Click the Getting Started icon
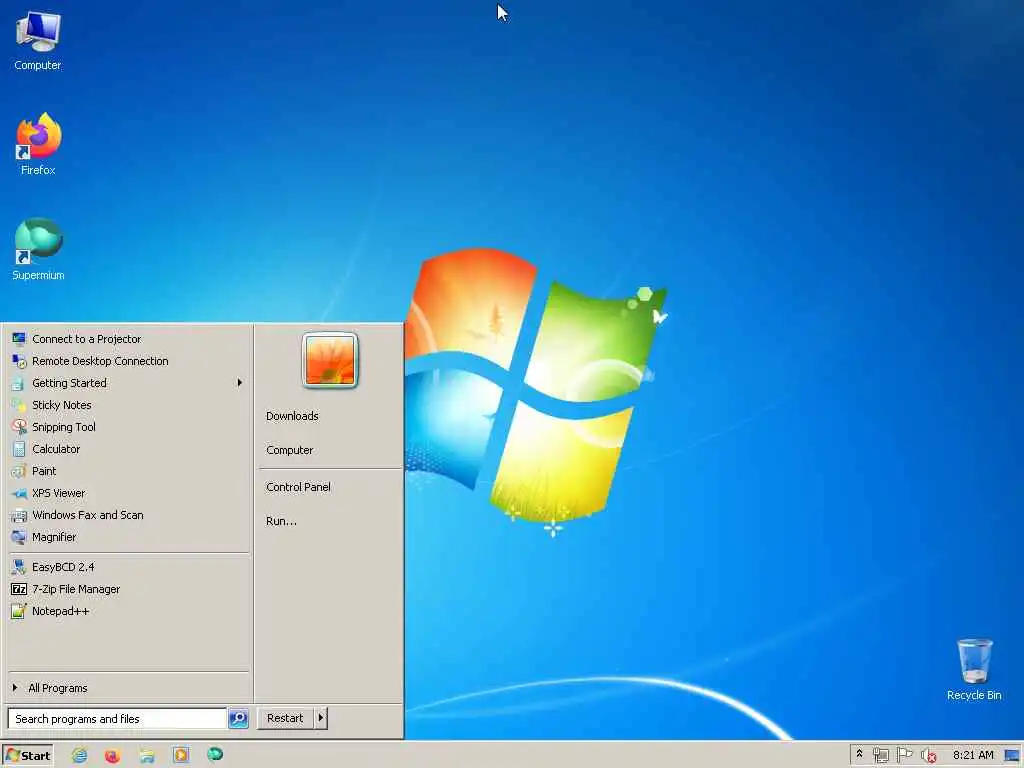Viewport: 1024px width, 768px height. pos(18,383)
